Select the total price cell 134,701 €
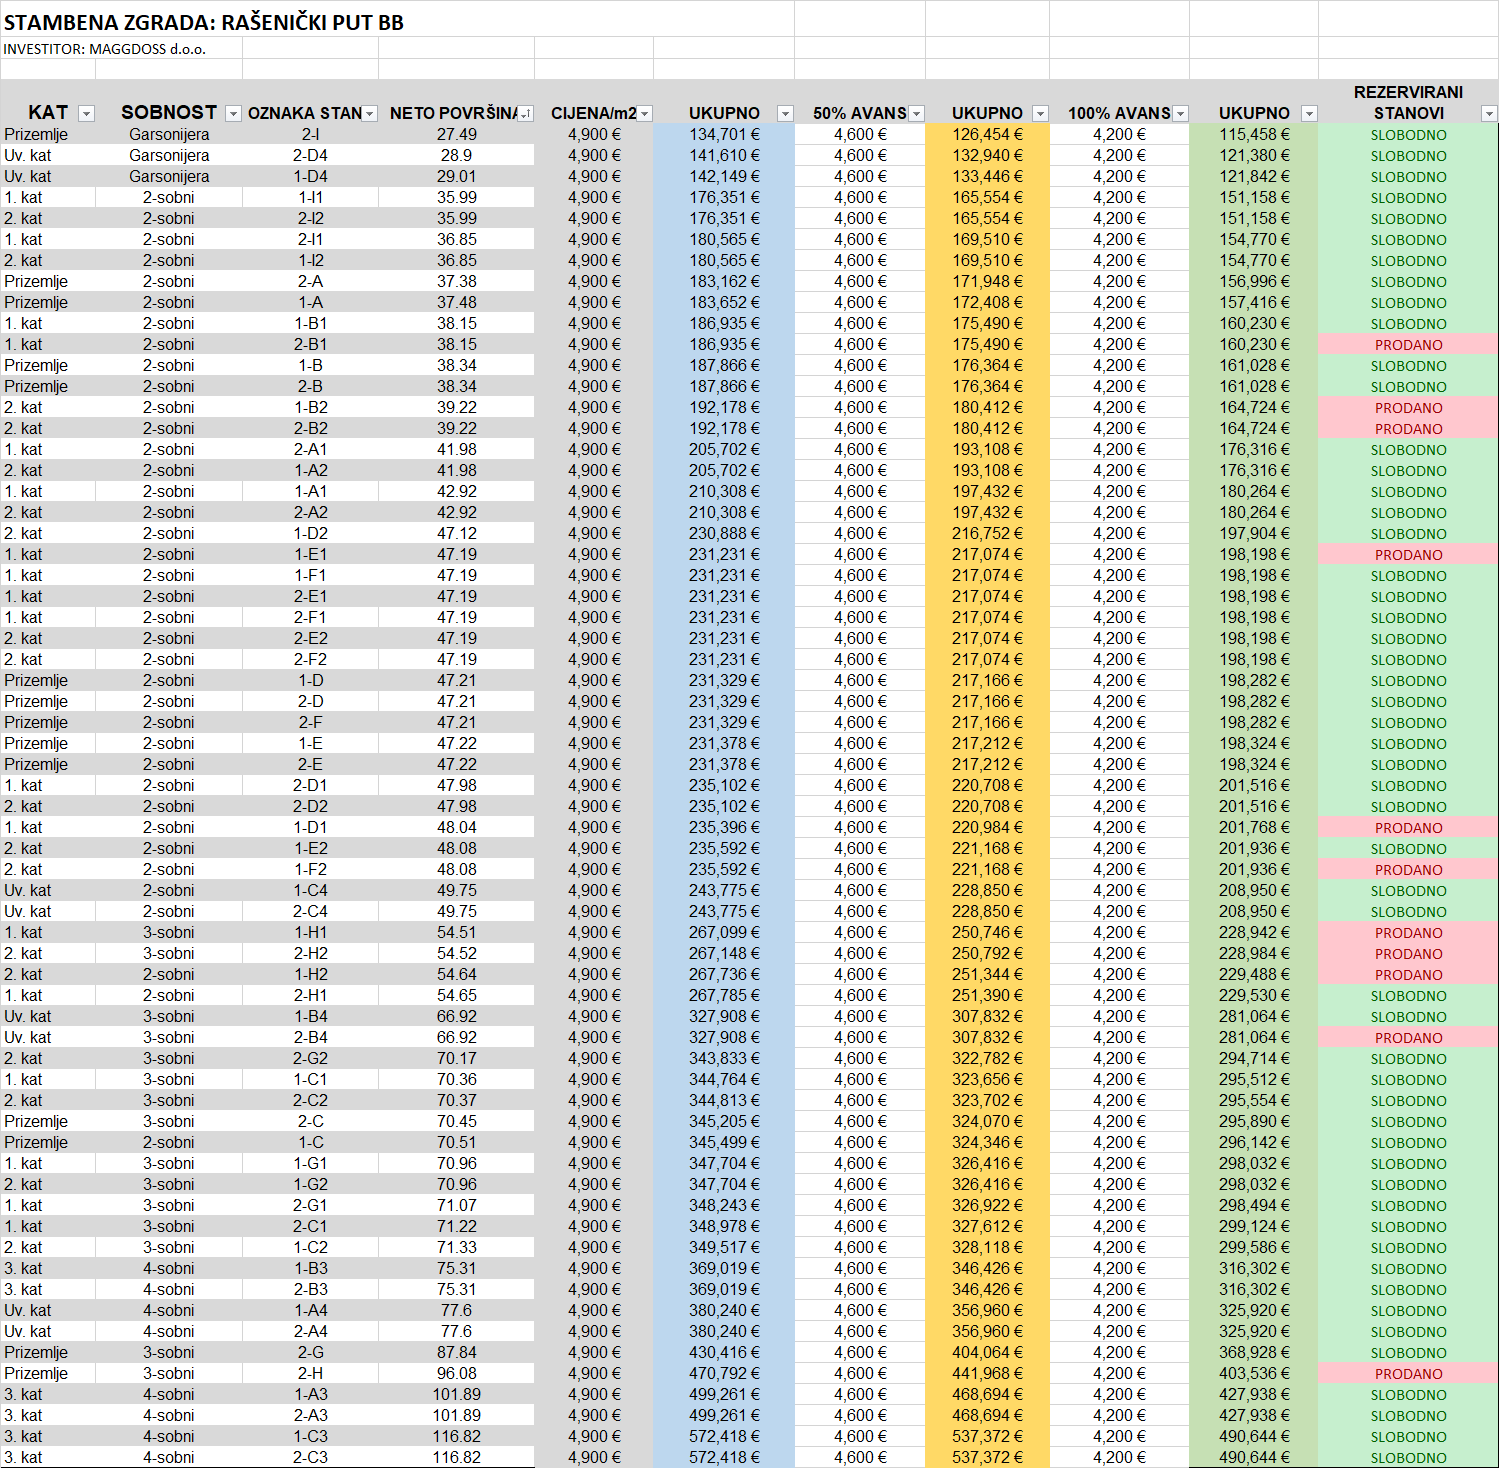This screenshot has width=1499, height=1468. [724, 134]
